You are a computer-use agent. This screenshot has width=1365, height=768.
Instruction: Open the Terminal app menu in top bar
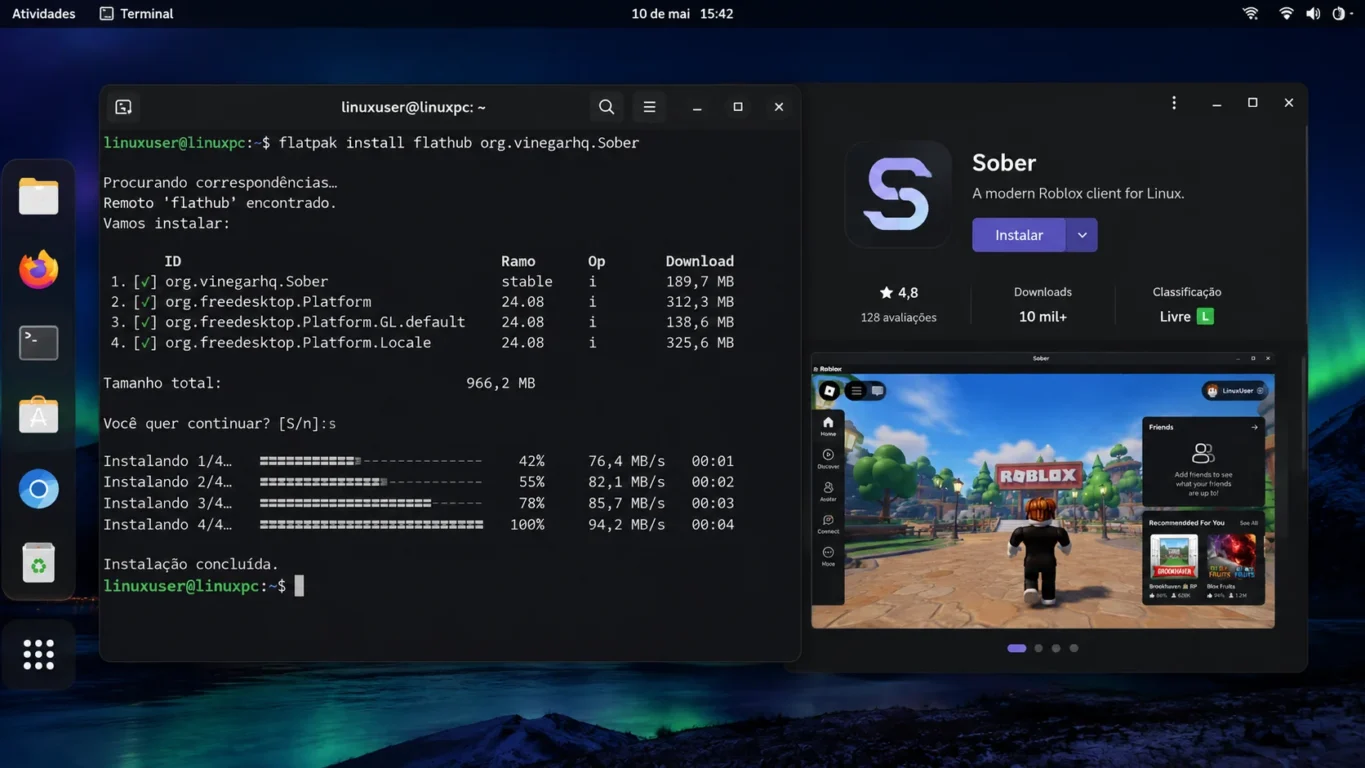(137, 14)
